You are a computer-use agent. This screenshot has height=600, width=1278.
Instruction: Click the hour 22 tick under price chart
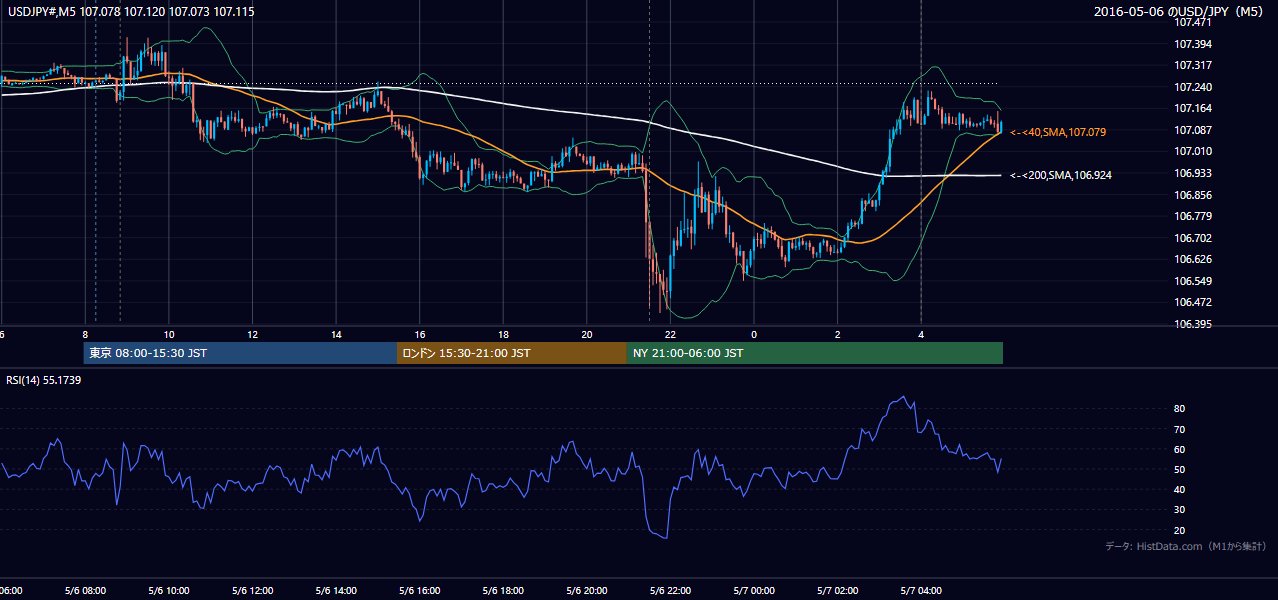click(671, 334)
